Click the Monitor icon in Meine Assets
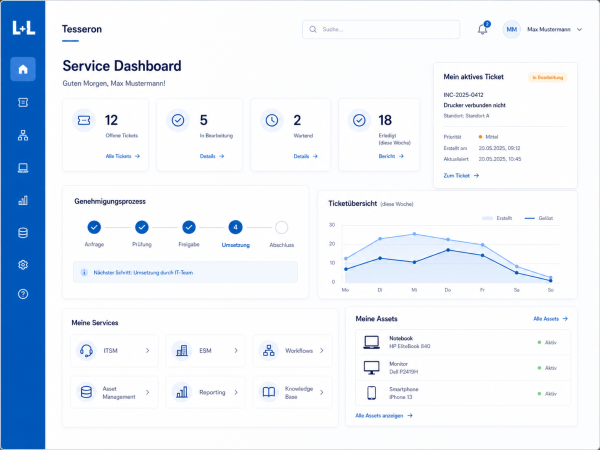This screenshot has height=450, width=600. tap(372, 368)
